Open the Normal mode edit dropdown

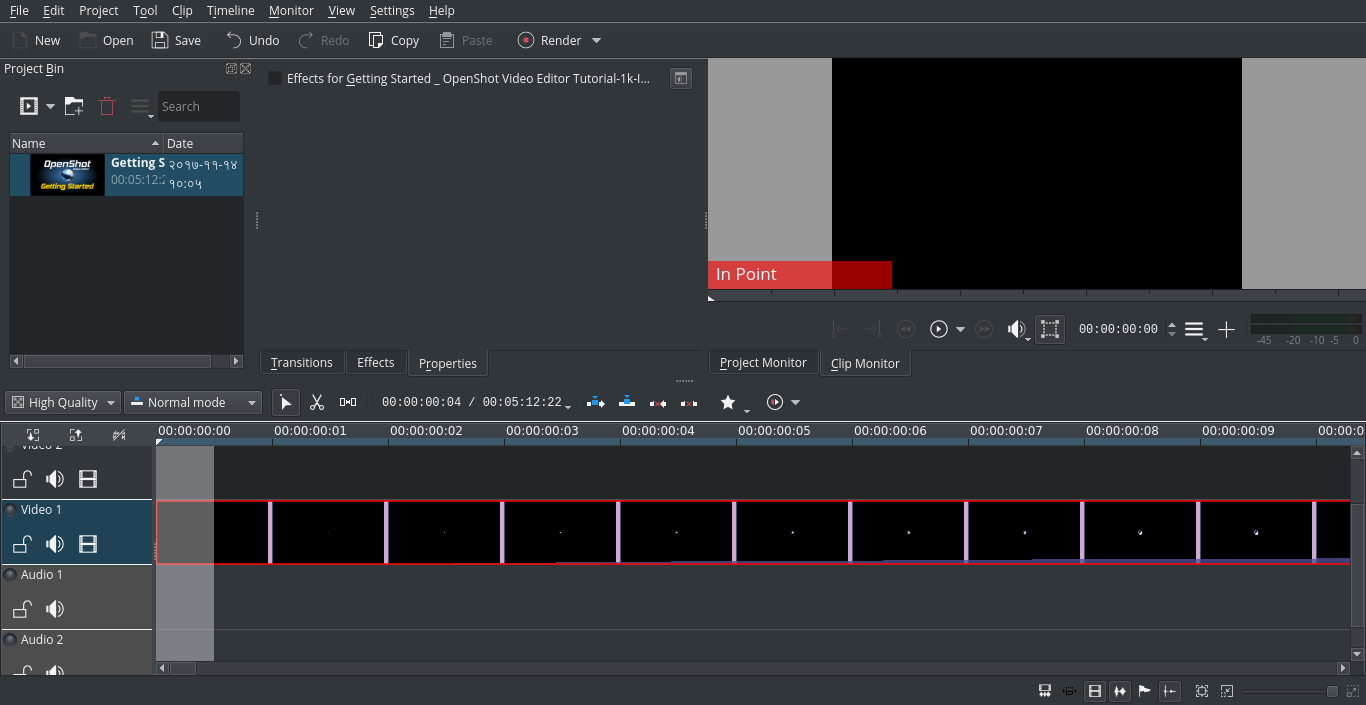pos(192,402)
